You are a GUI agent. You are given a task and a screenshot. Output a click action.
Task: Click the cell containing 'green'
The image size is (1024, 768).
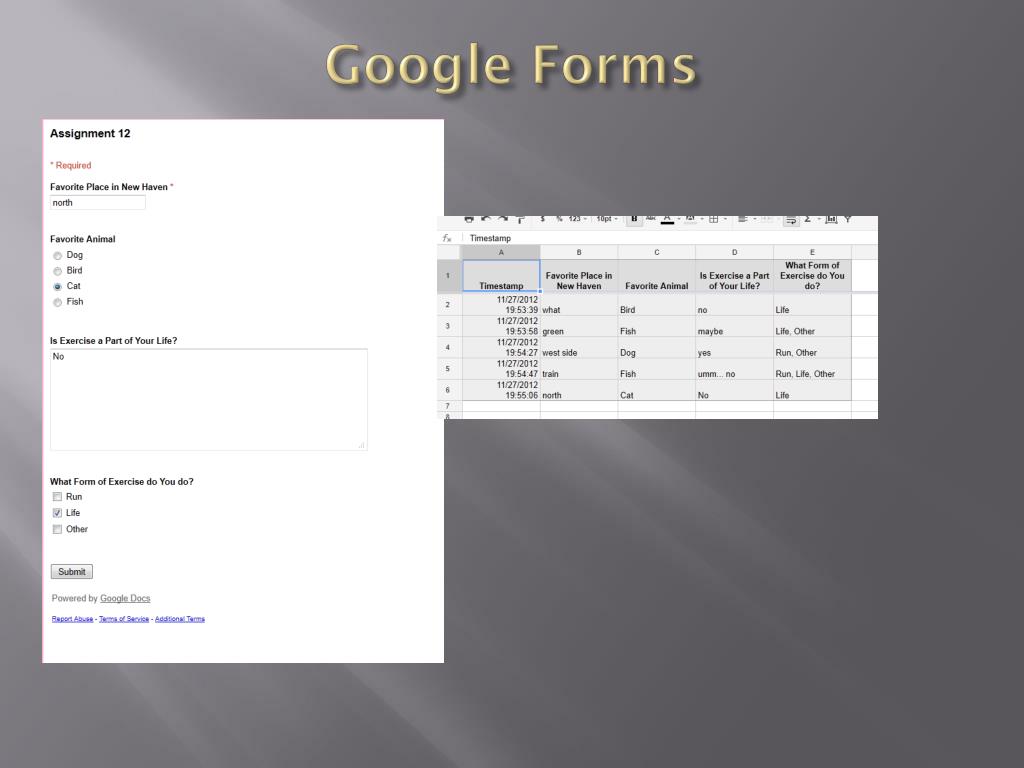[x=579, y=327]
